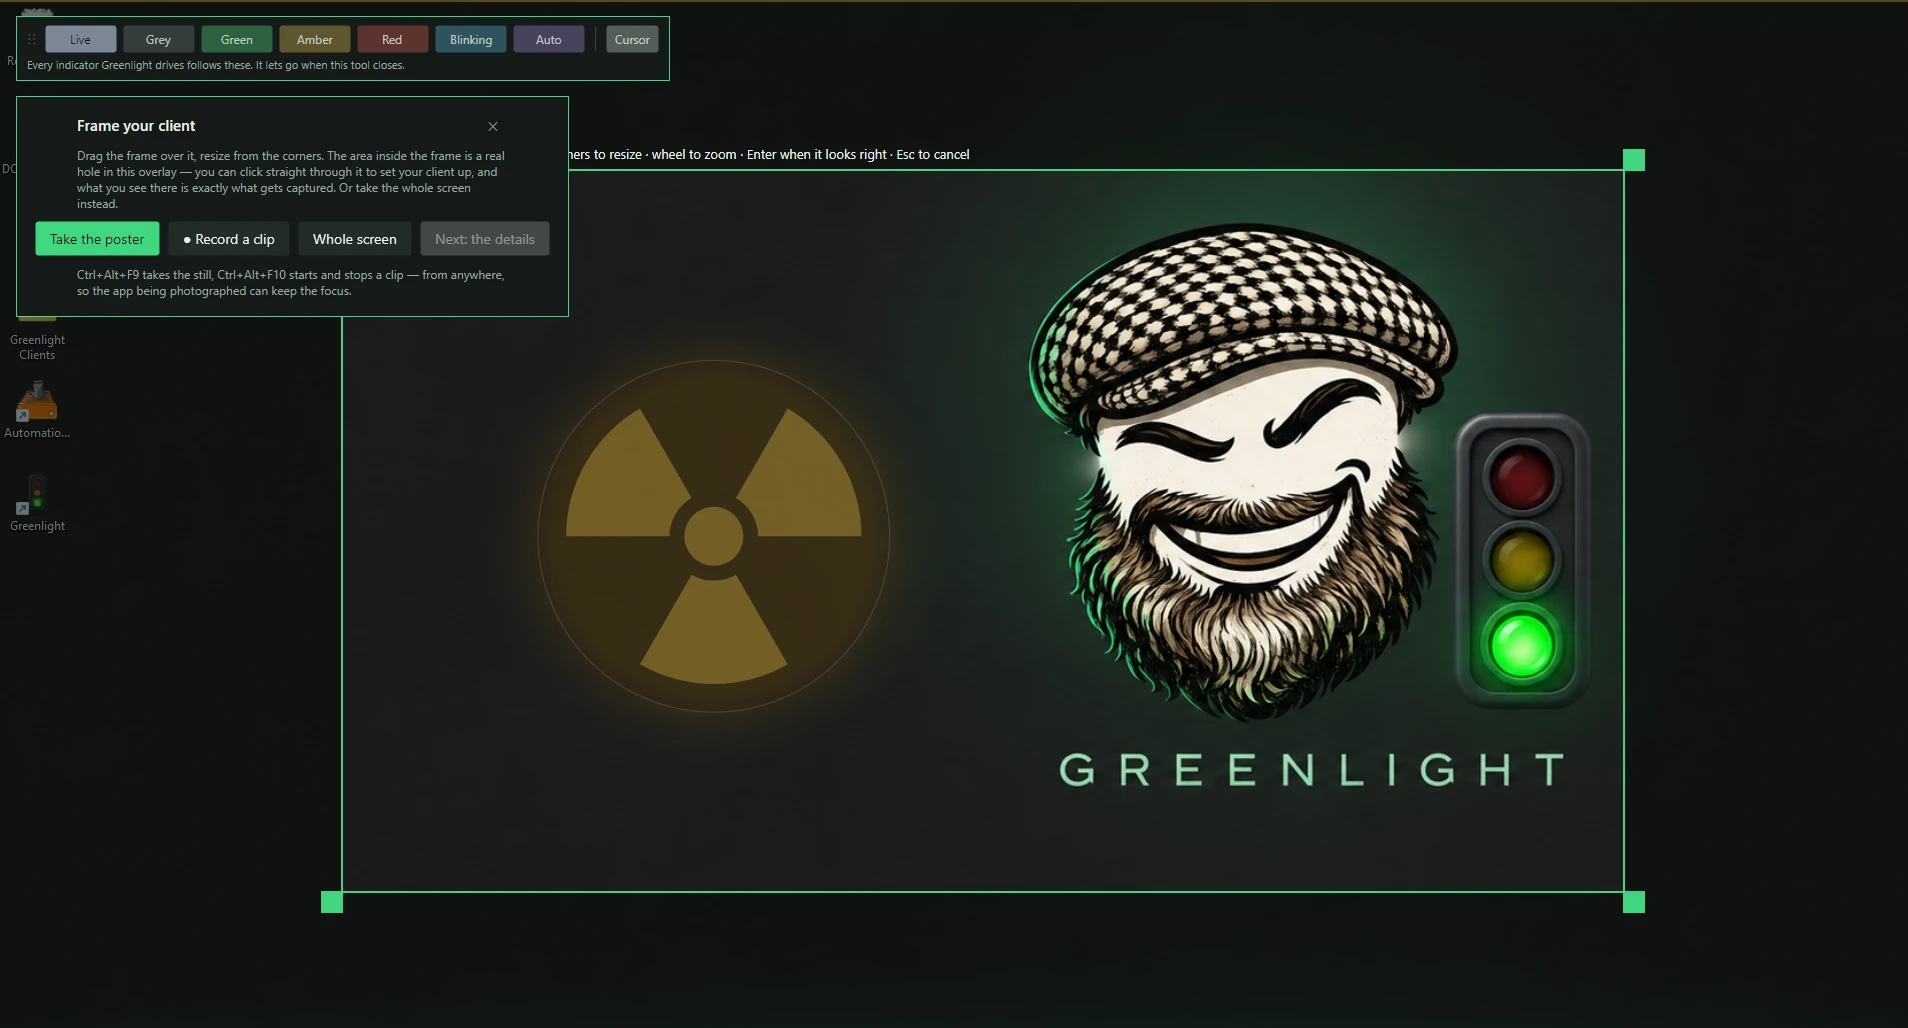Click the 'Esc to cancel' hint text
This screenshot has width=1908, height=1028.
(933, 154)
